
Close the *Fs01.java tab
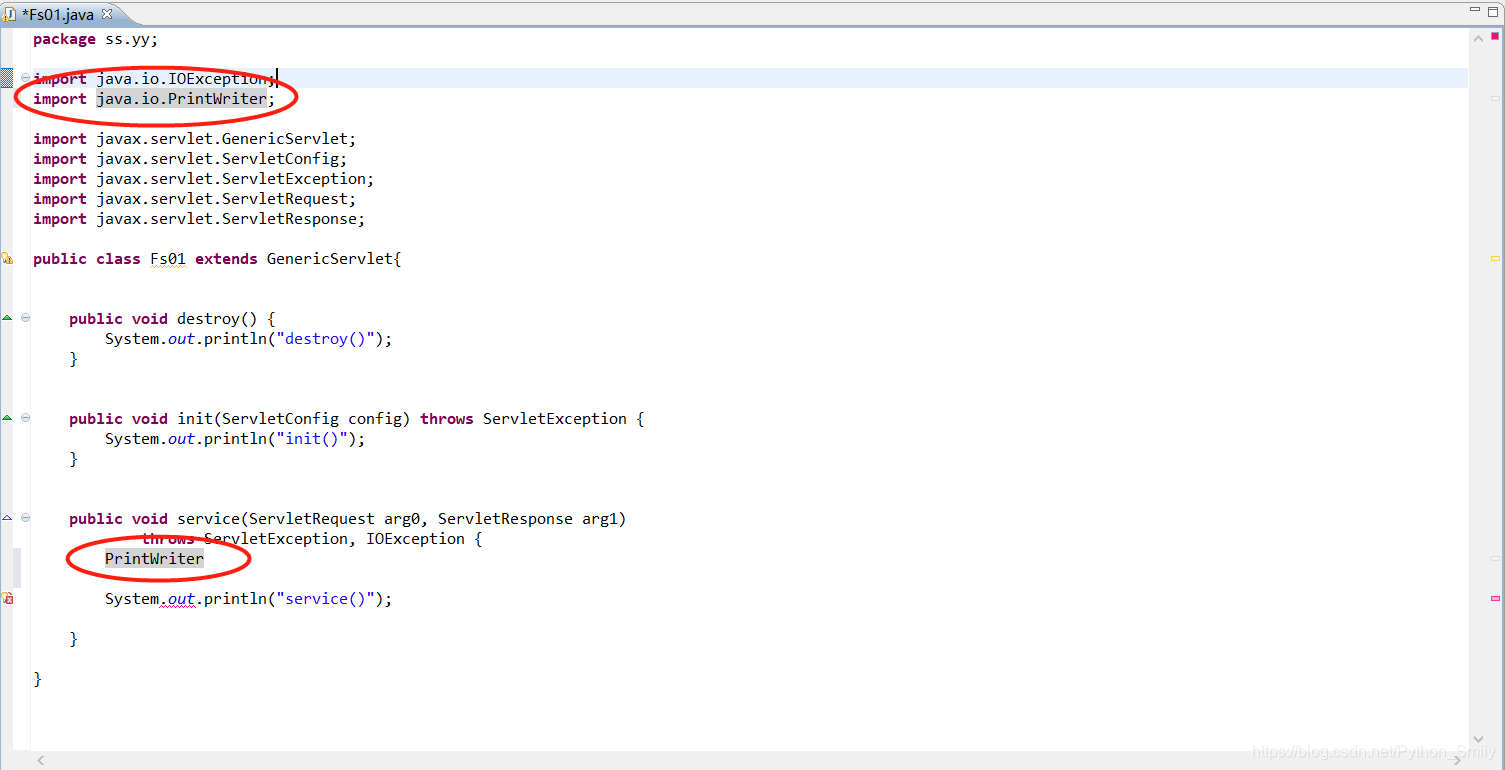107,15
